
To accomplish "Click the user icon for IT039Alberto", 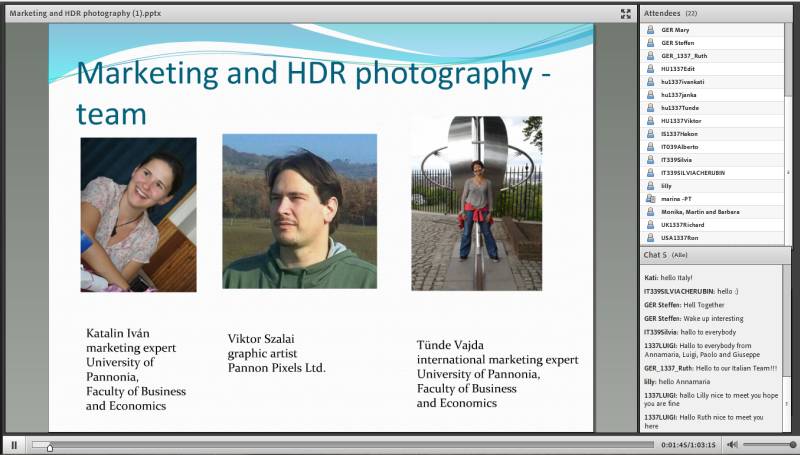I will click(x=650, y=147).
